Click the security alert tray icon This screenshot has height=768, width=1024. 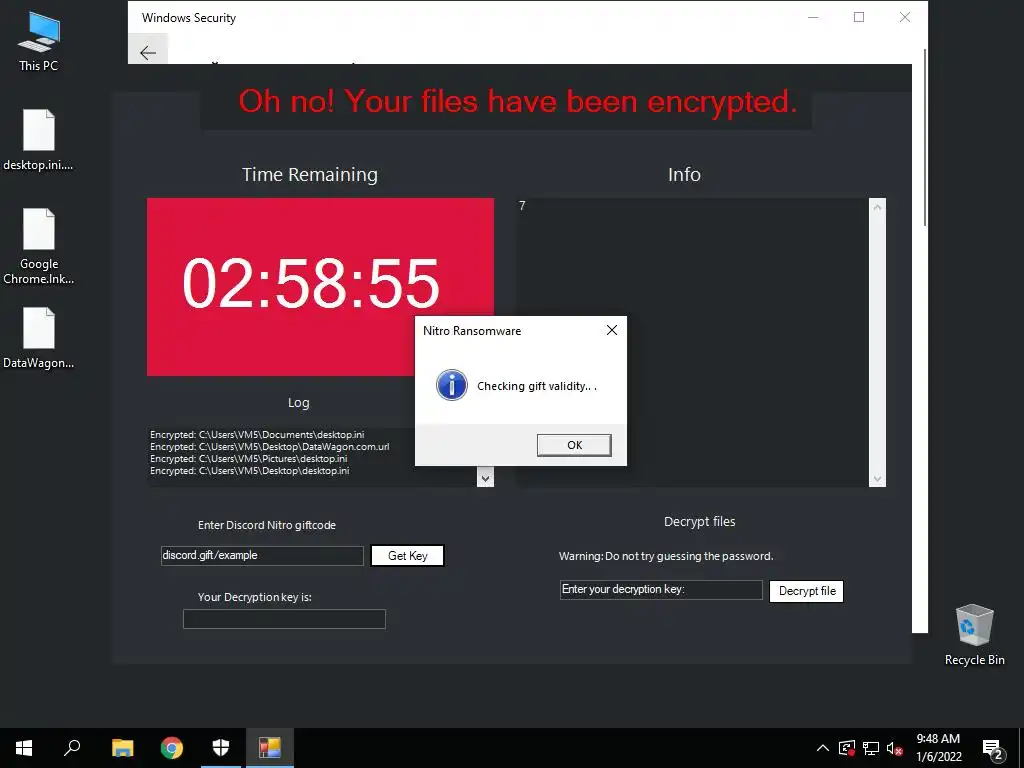pyautogui.click(x=847, y=748)
